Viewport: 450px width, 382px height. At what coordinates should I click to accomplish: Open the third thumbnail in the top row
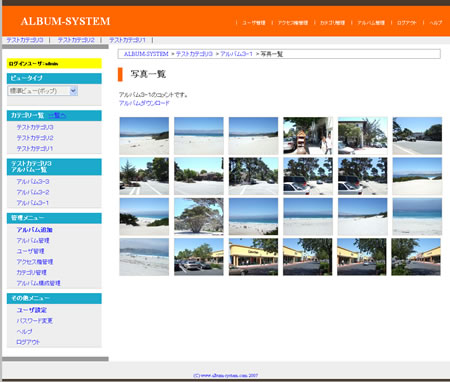253,136
